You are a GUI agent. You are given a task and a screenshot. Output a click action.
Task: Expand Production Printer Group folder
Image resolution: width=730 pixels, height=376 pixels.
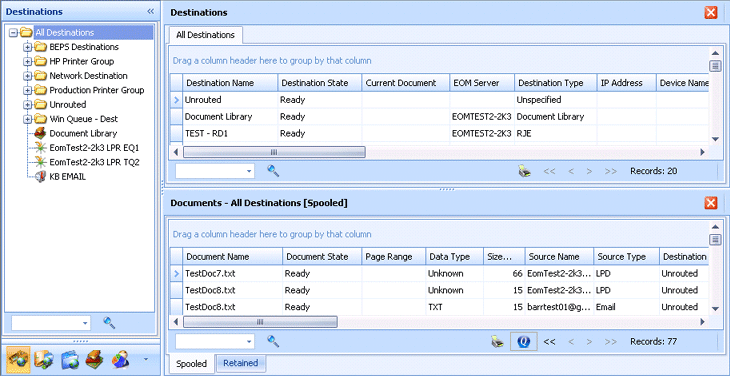coord(27,90)
